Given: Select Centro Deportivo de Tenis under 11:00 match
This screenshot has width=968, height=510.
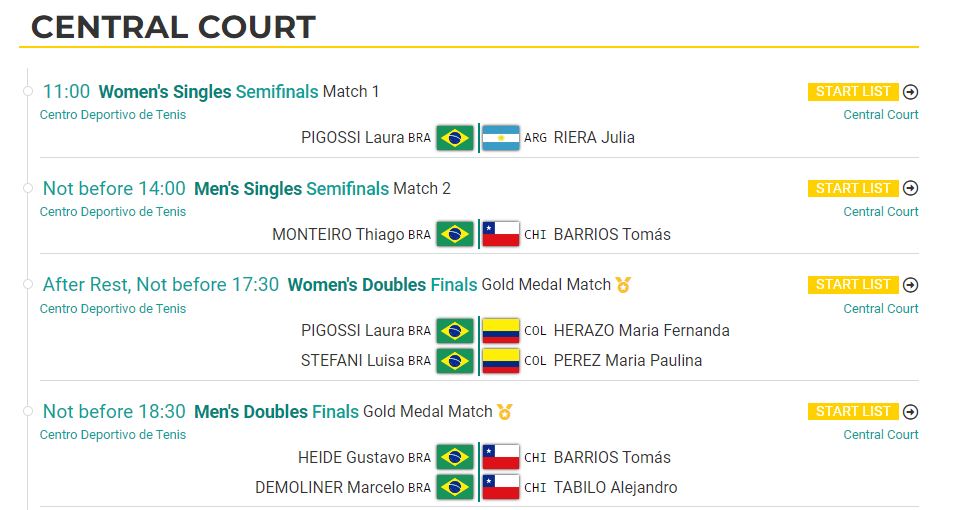Looking at the screenshot, I should (113, 115).
